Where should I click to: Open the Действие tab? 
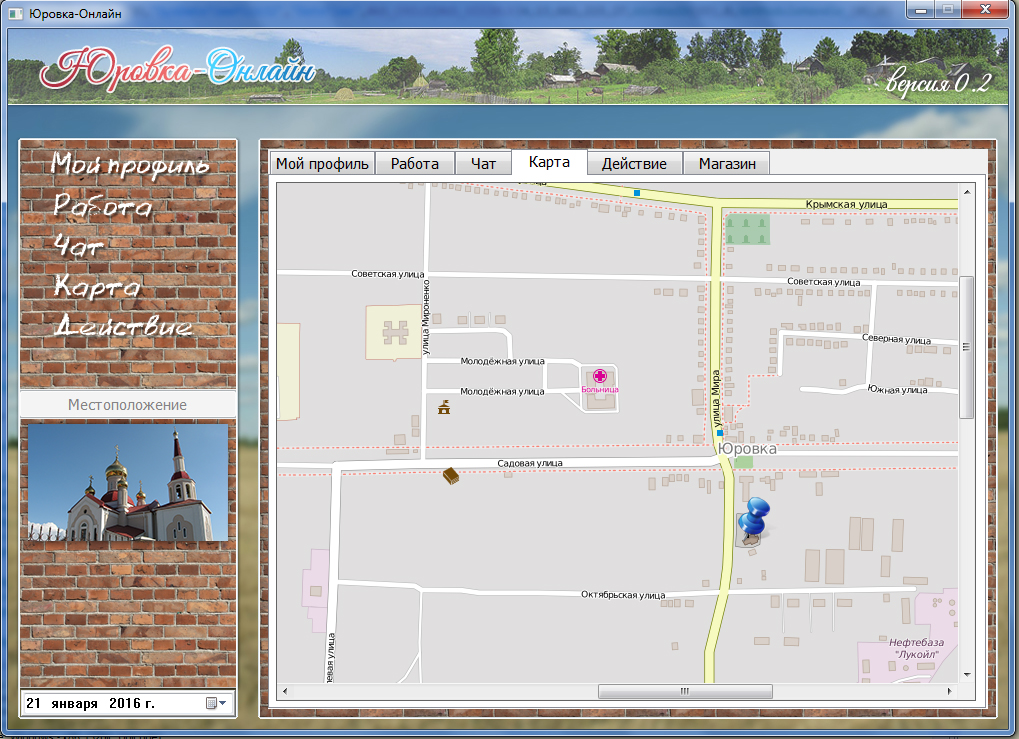[634, 164]
